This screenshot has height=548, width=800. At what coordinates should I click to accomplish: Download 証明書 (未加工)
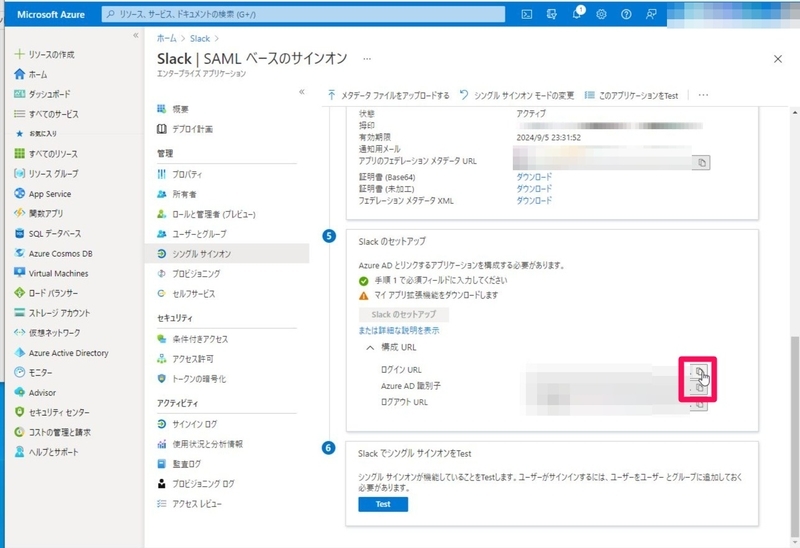click(x=534, y=189)
